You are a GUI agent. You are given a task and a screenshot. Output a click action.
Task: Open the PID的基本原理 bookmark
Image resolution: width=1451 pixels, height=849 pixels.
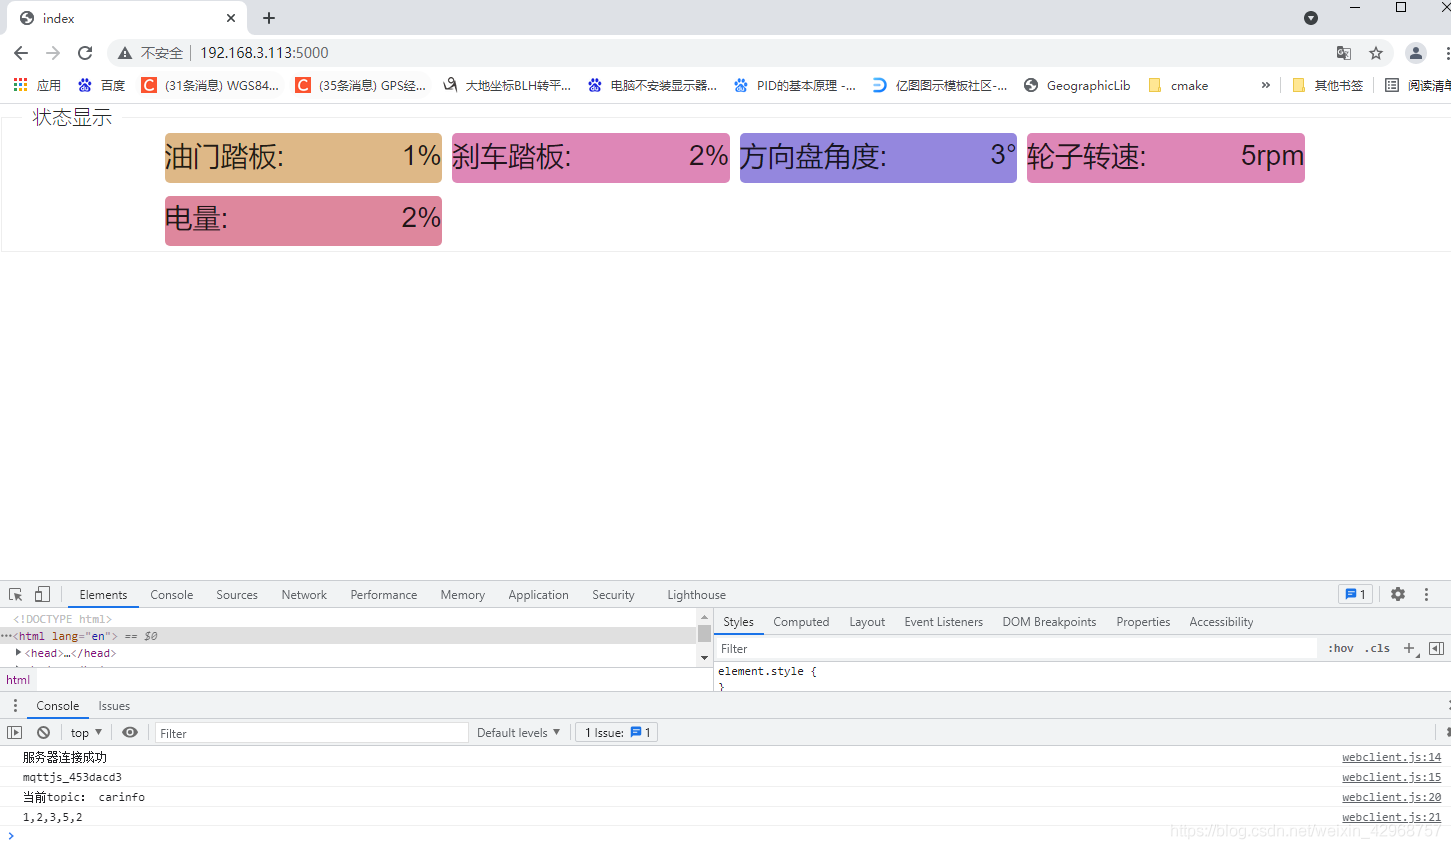coord(795,85)
